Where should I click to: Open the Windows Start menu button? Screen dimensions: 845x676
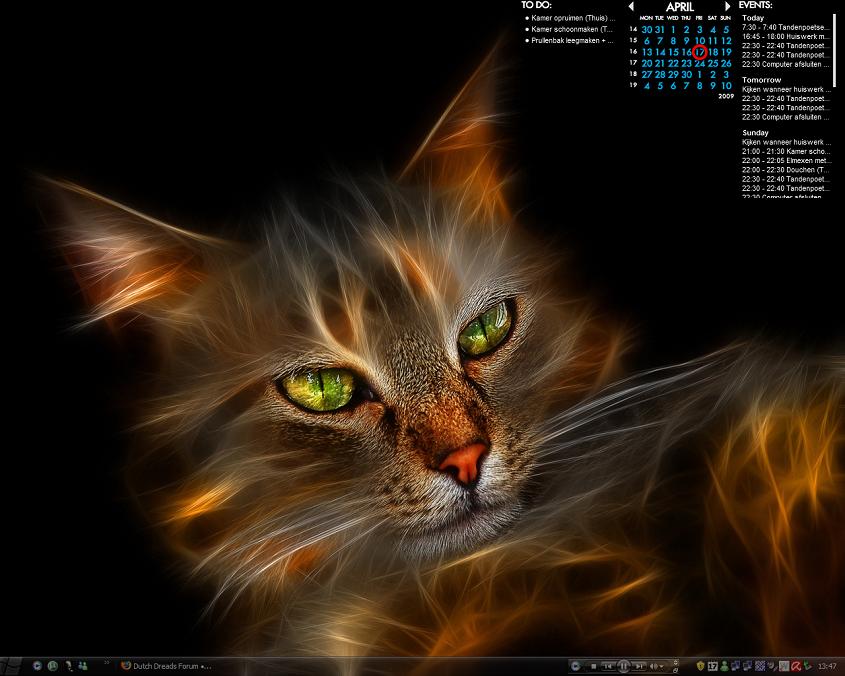(10, 666)
